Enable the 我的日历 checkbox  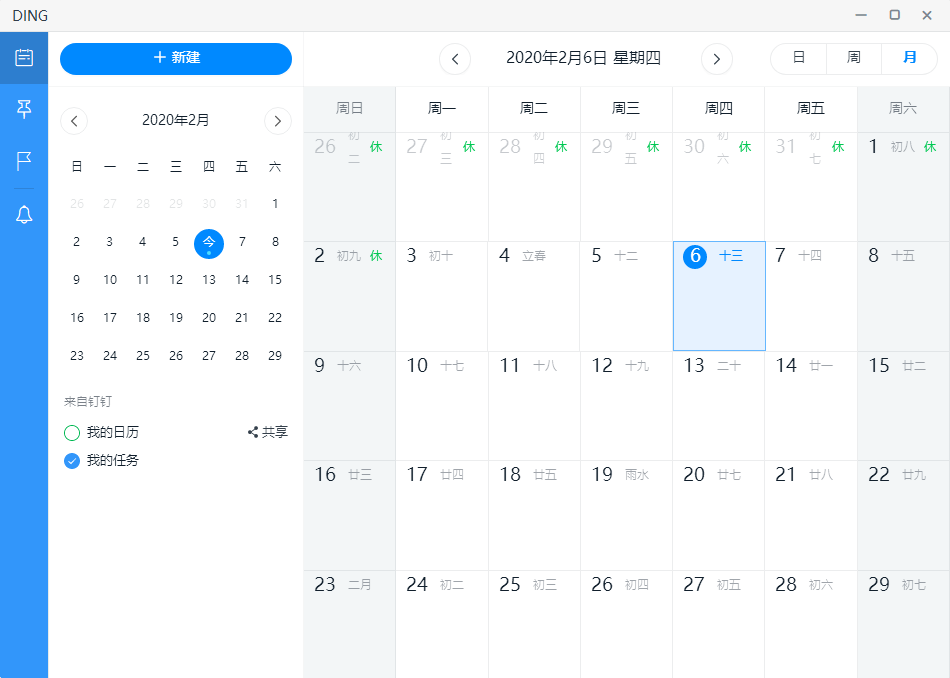pos(70,432)
